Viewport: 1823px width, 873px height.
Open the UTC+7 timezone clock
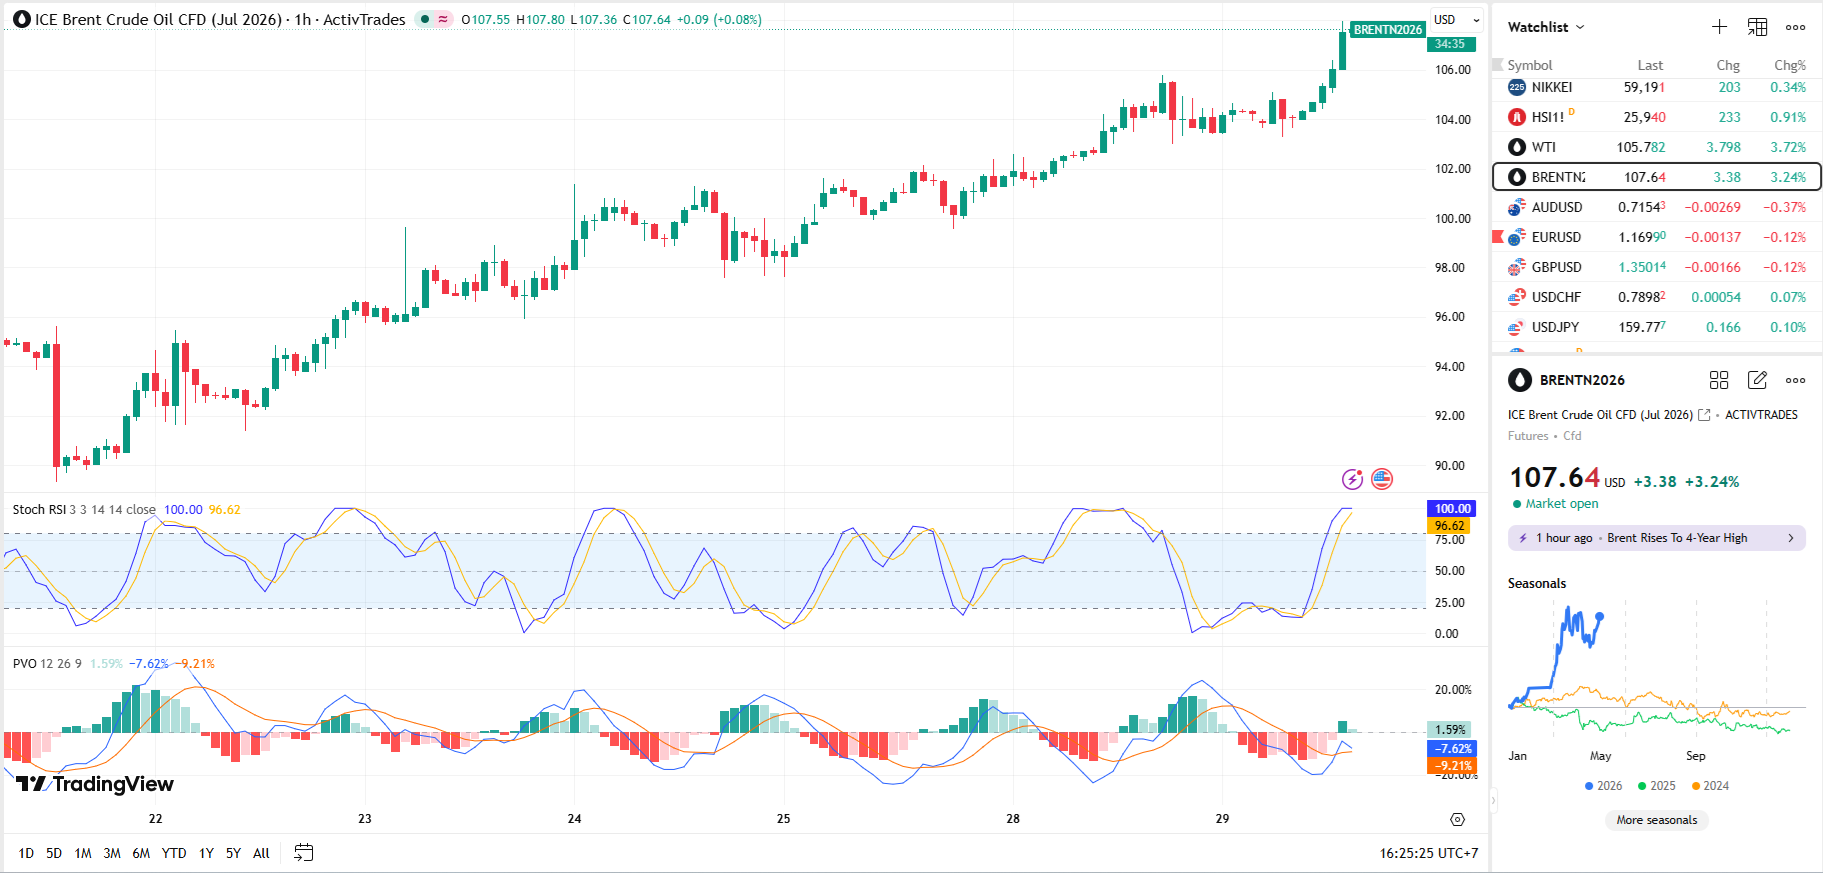click(x=1428, y=853)
